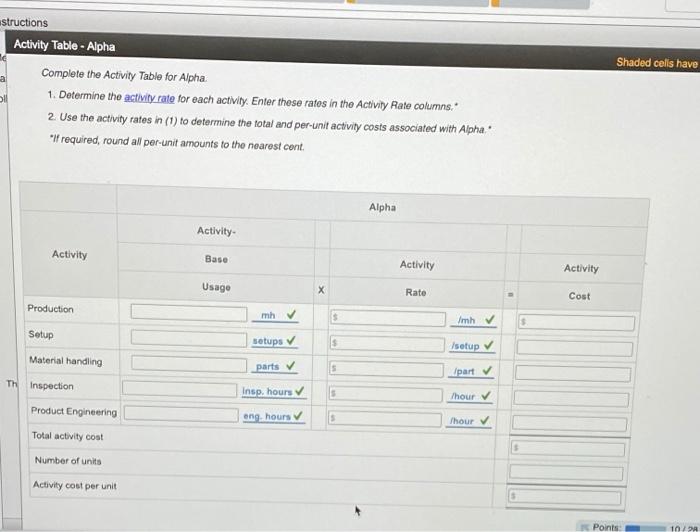This screenshot has height=532, width=700.
Task: Select the Material handling activity cost field
Action: point(573,374)
